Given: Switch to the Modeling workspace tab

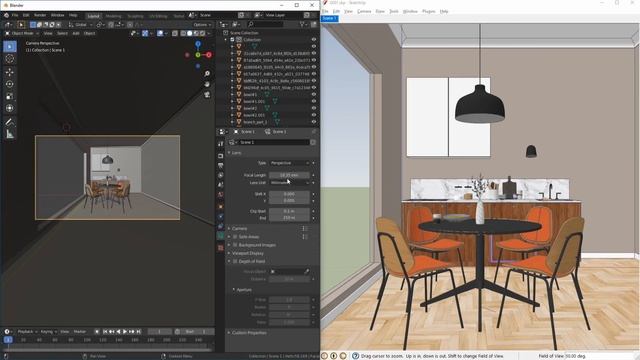Looking at the screenshot, I should pos(113,16).
